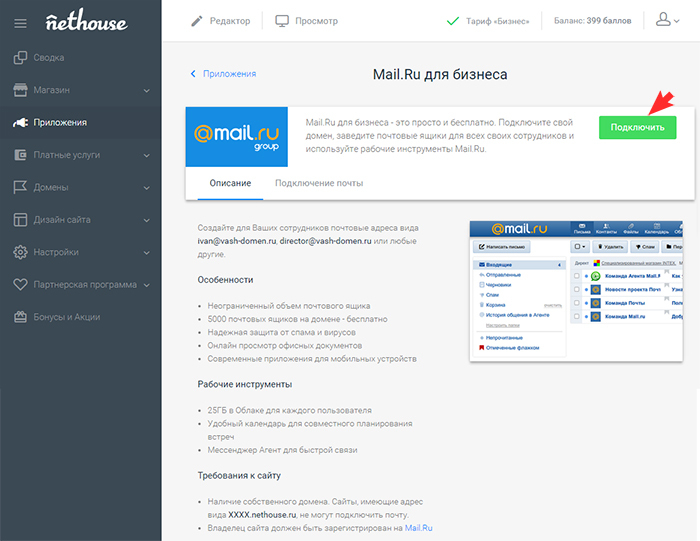Viewport: 700px width, 541px height.
Task: Click the Mail.Ru для бизнеса heading
Action: coord(440,74)
